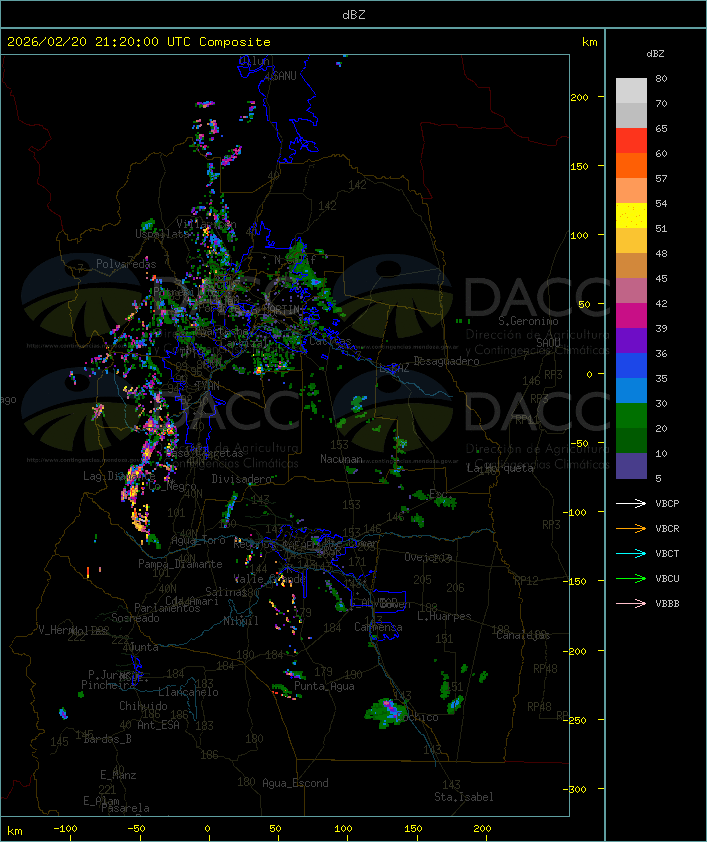The width and height of the screenshot is (707, 842).
Task: Click the Desaguadero place label
Action: pyautogui.click(x=446, y=361)
